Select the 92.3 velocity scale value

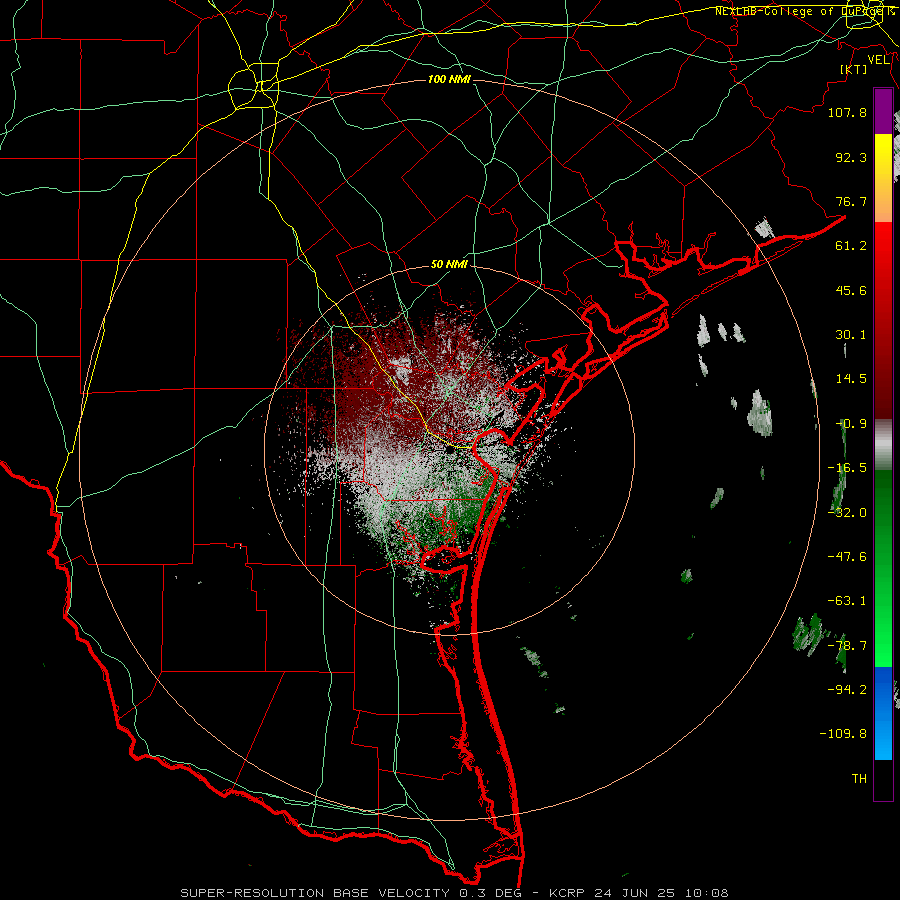click(x=851, y=157)
